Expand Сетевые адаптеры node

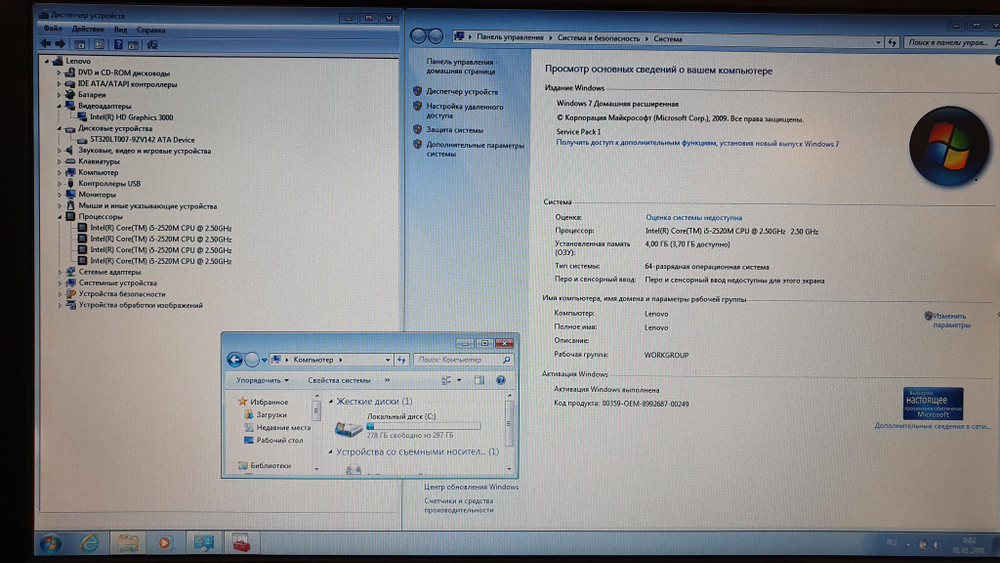click(59, 272)
